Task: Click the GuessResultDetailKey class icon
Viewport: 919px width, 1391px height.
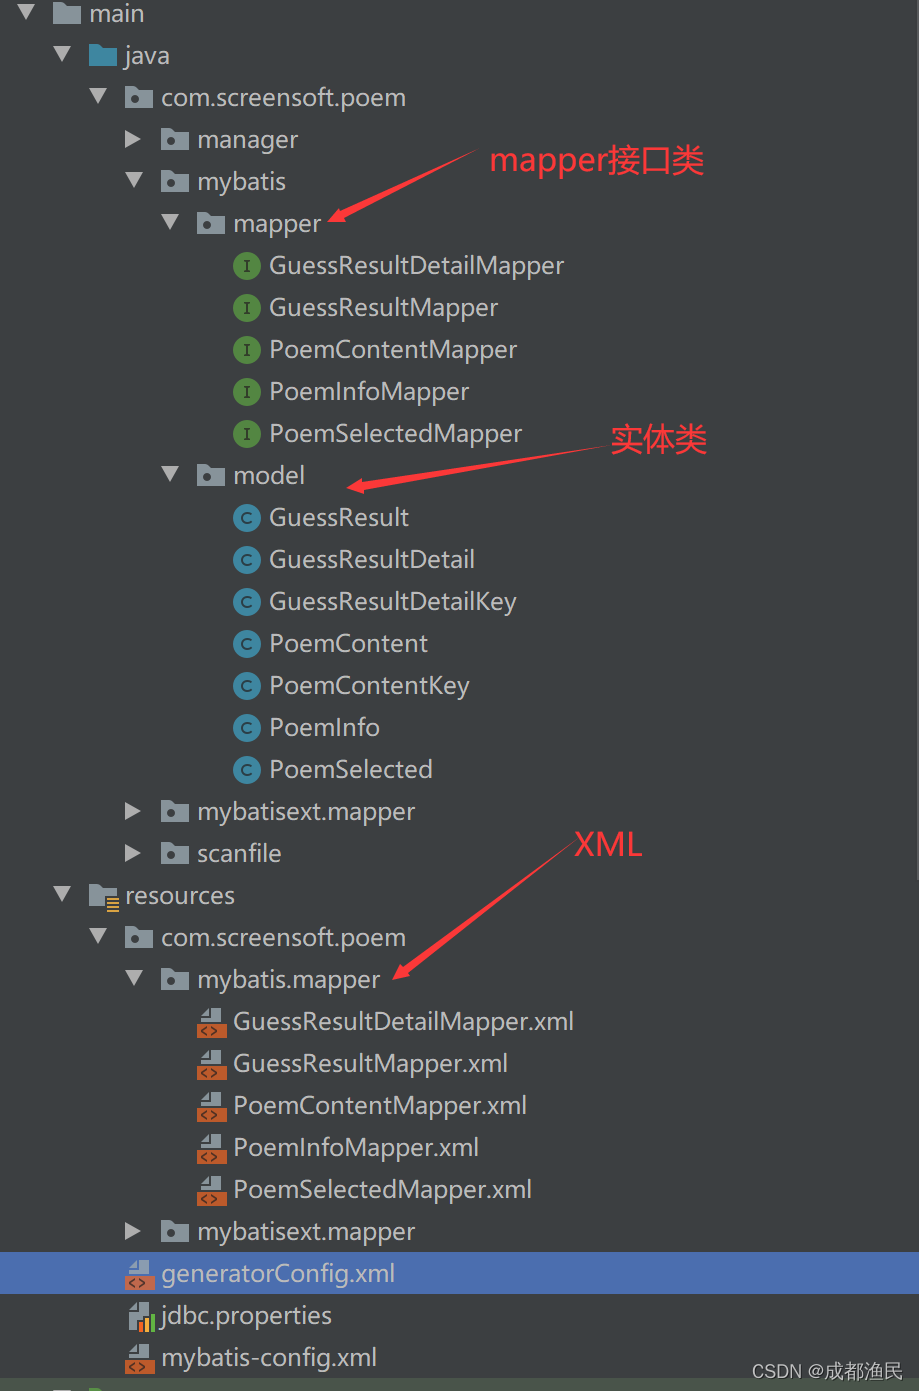Action: 246,602
